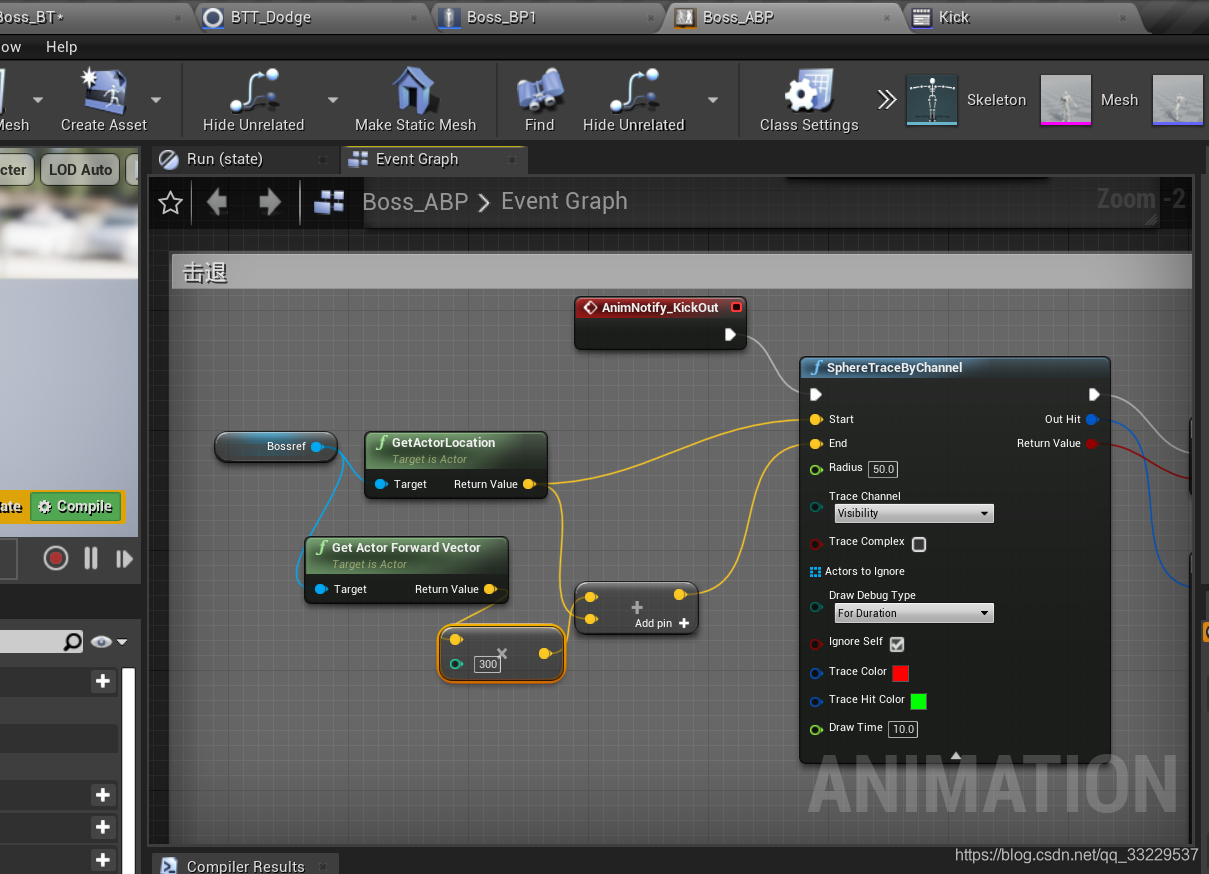This screenshot has width=1209, height=874.
Task: Click Add pin plus on the add node
Action: [x=684, y=623]
